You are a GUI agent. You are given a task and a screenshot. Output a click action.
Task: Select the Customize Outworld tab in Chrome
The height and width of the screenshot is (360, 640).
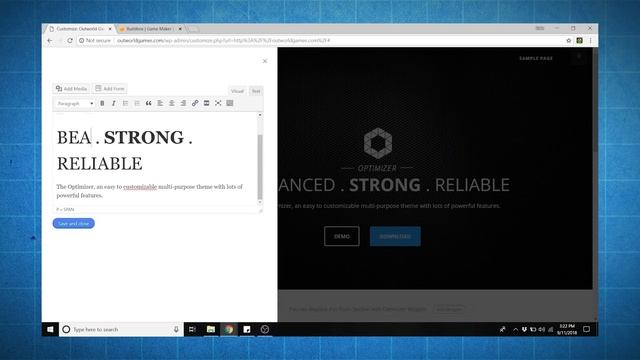80,29
